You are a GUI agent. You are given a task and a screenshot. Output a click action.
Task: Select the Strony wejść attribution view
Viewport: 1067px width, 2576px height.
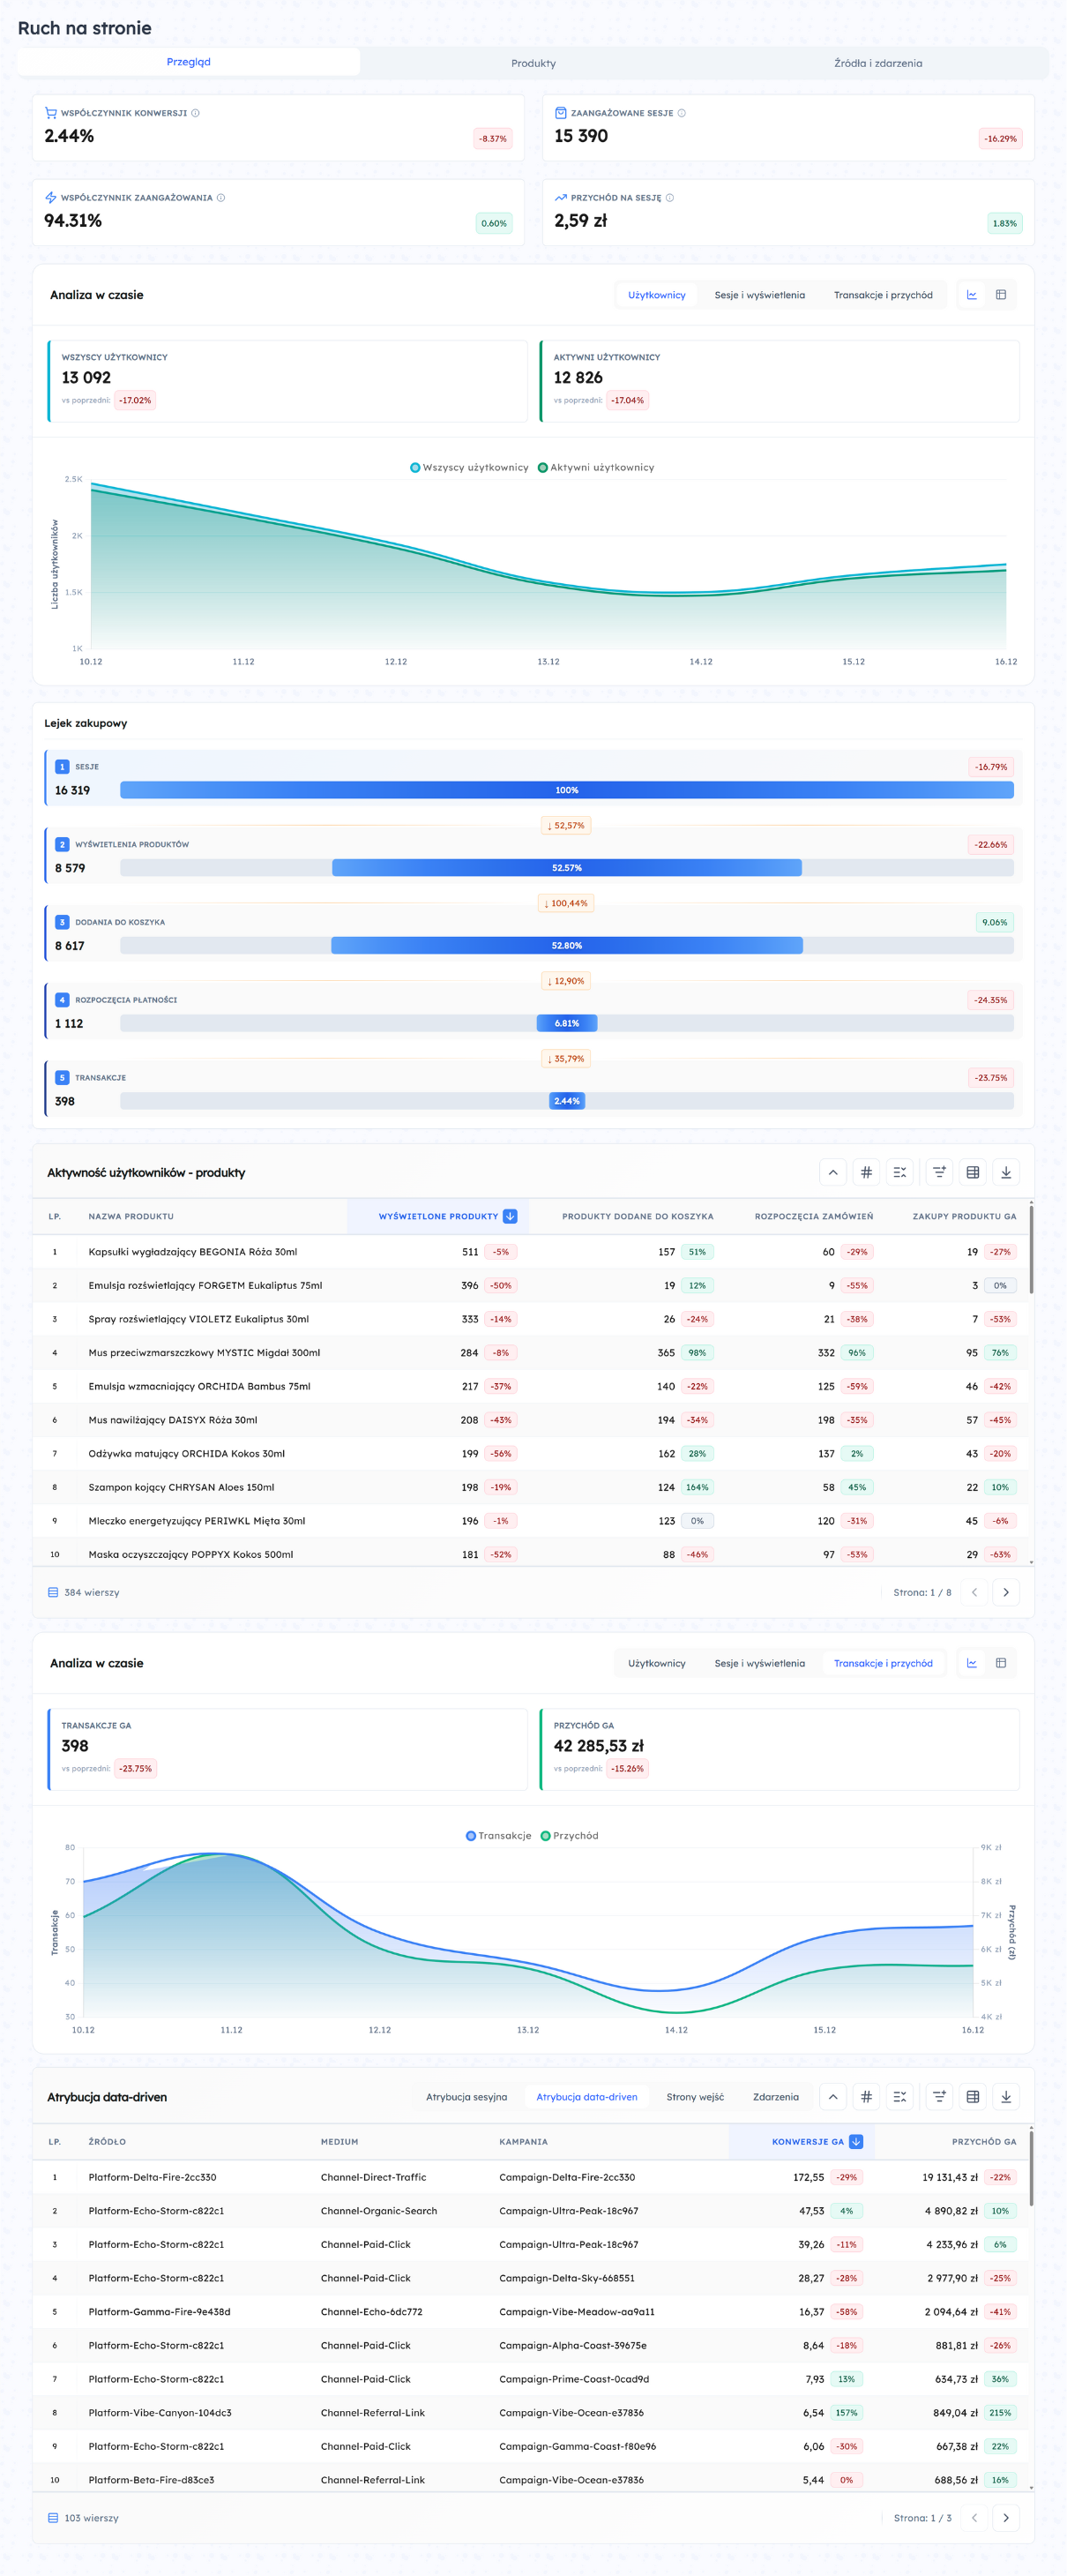pyautogui.click(x=695, y=2097)
